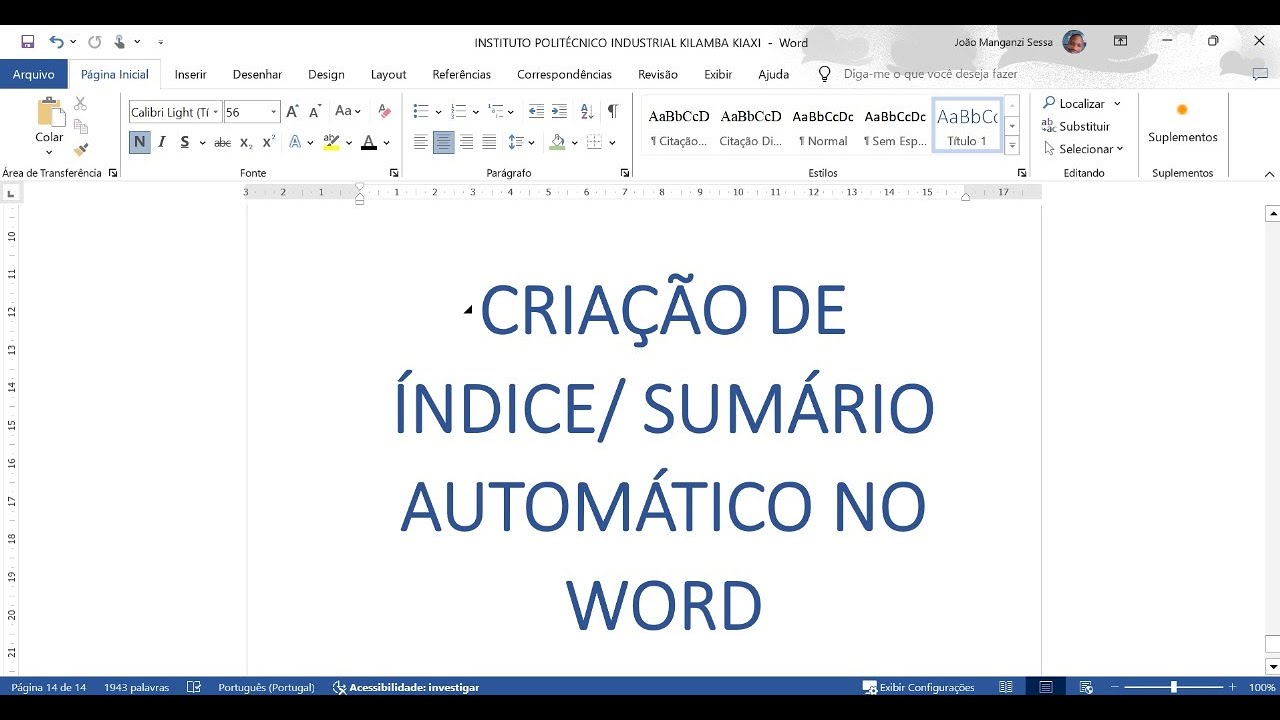The height and width of the screenshot is (720, 1280).
Task: Apply font color with the underlined A
Action: tap(369, 143)
